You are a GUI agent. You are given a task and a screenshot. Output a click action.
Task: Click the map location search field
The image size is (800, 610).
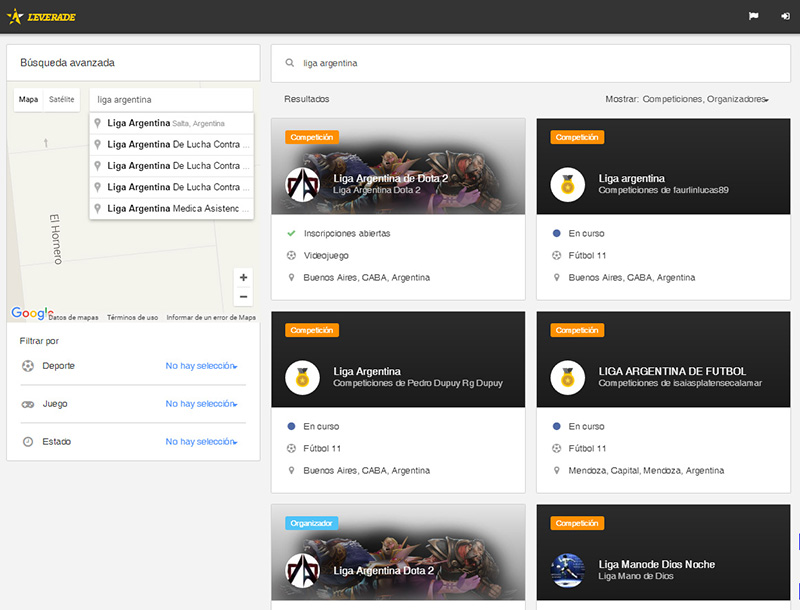point(170,100)
